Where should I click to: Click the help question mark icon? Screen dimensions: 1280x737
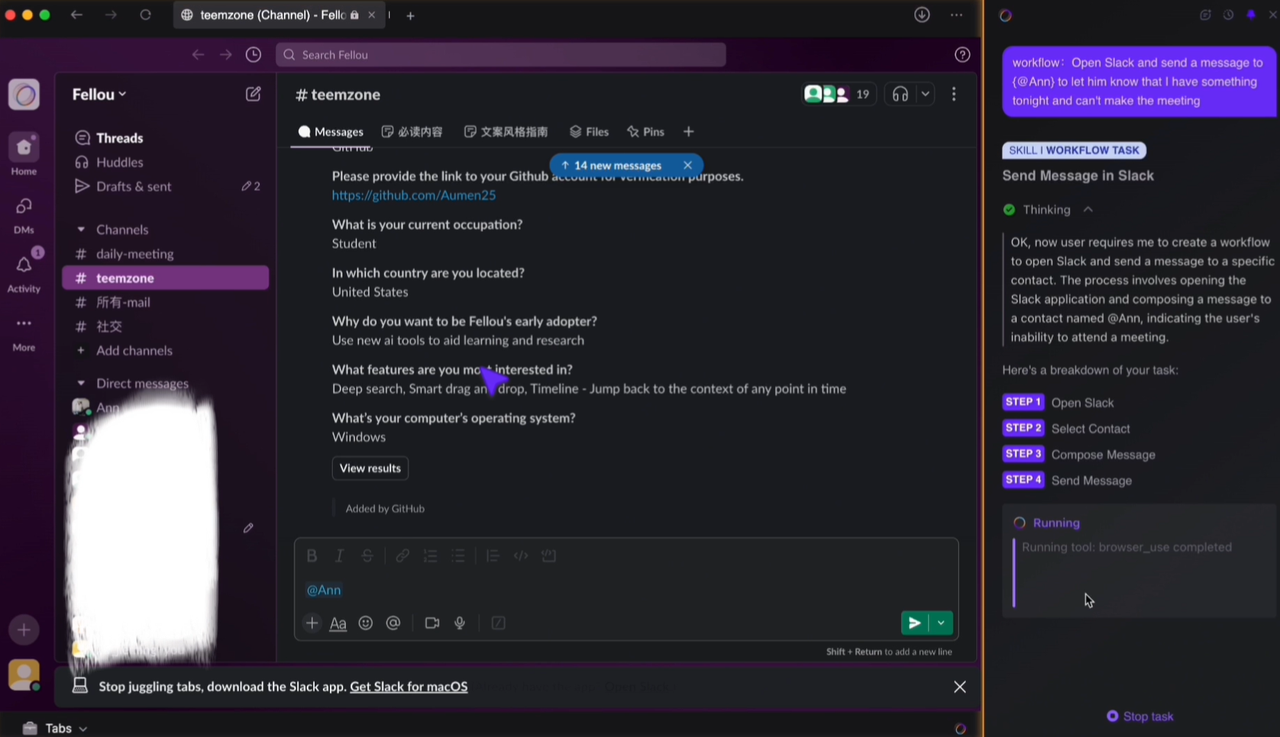tap(962, 55)
